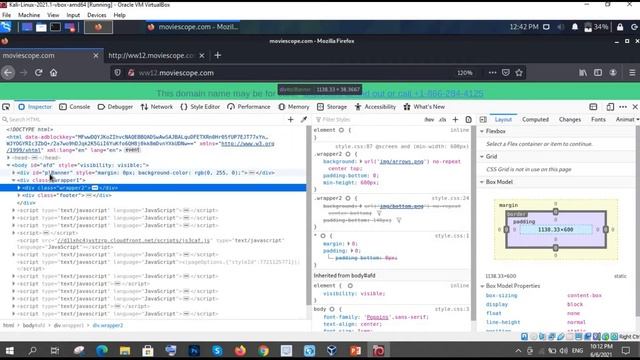Screen dimensions: 640x360
Task: Open devtools customize (three dots) menu
Action: tap(623, 107)
